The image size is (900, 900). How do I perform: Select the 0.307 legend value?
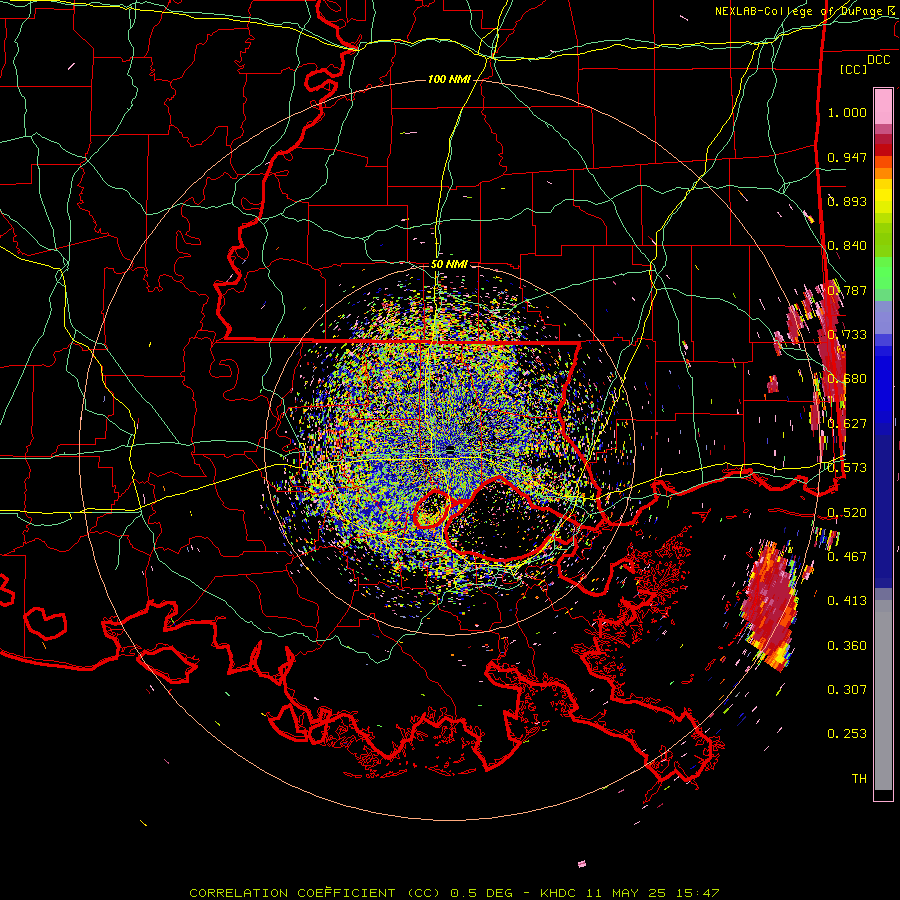tap(847, 689)
